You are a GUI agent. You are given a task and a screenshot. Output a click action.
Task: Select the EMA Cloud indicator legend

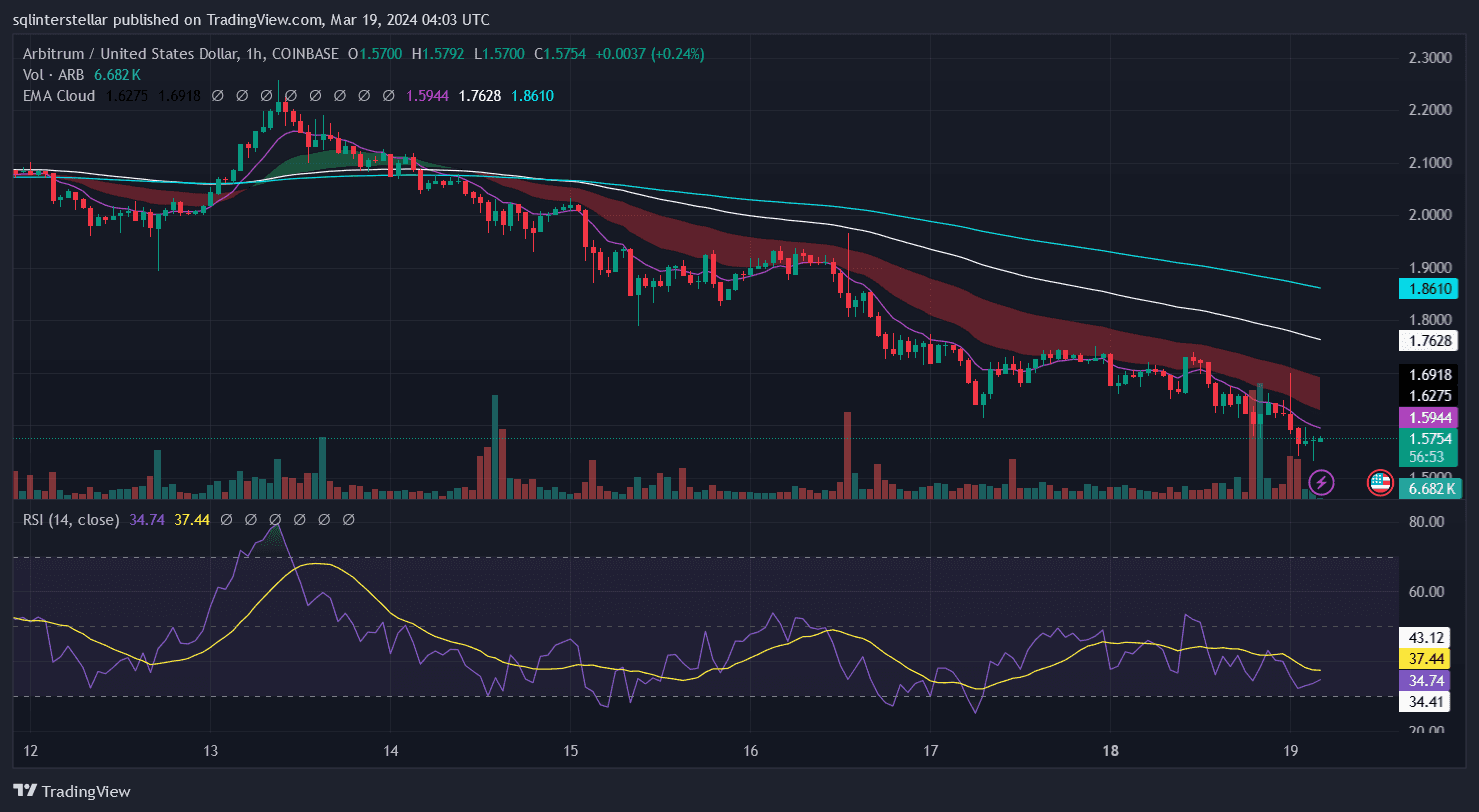59,96
